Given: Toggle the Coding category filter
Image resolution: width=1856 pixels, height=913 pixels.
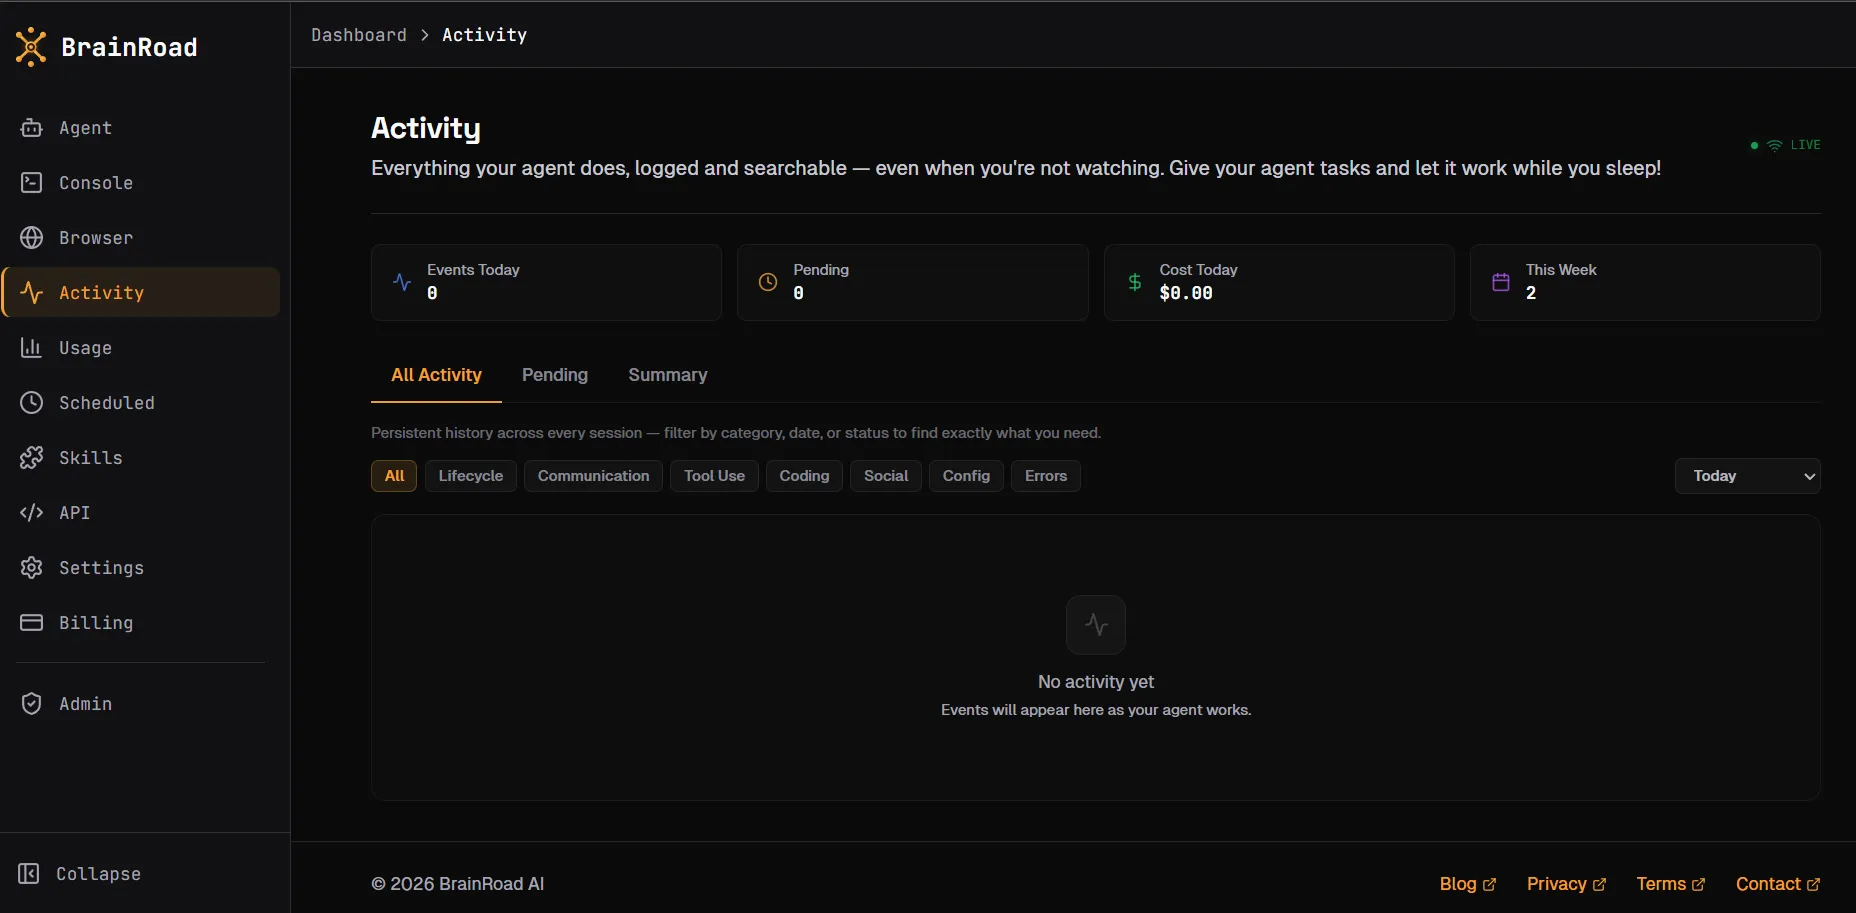Looking at the screenshot, I should point(805,476).
